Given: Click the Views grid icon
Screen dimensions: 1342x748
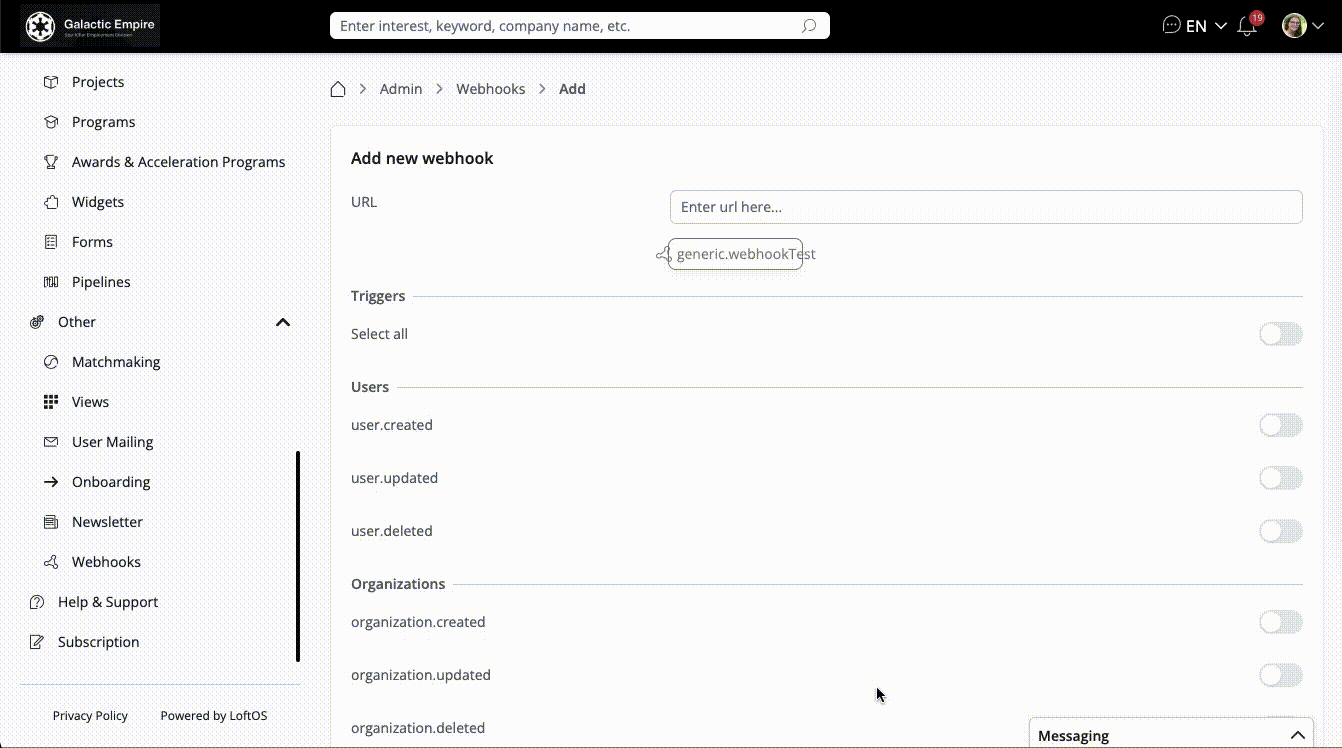Looking at the screenshot, I should tap(51, 402).
